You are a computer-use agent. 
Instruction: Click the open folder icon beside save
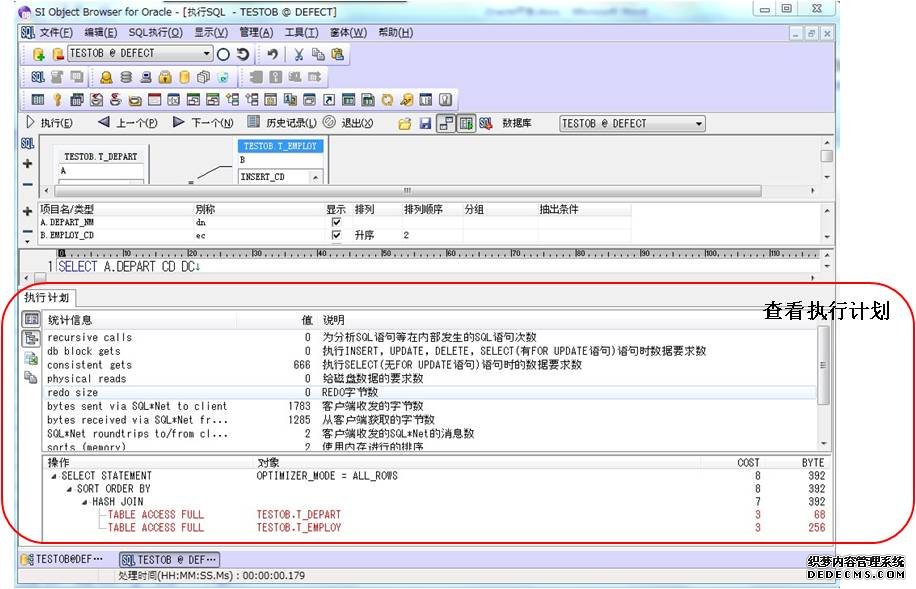405,124
